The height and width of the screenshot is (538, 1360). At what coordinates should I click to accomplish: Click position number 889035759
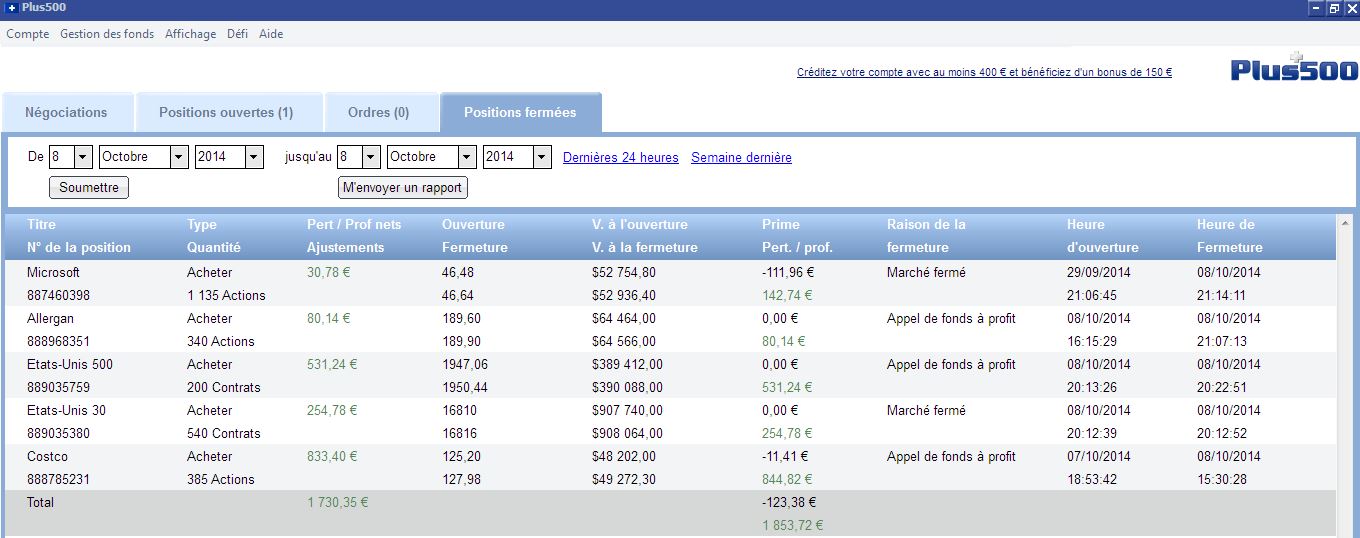[58, 387]
